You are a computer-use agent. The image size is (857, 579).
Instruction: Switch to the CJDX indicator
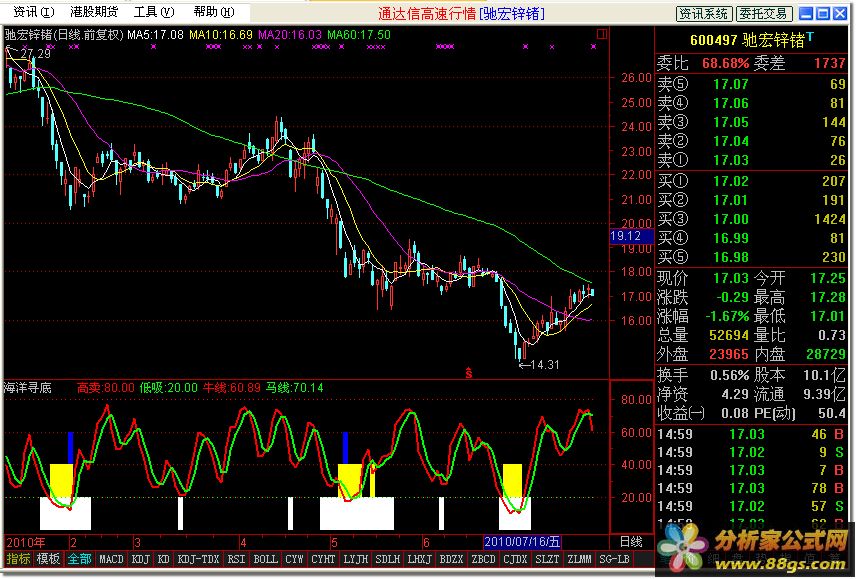point(515,559)
